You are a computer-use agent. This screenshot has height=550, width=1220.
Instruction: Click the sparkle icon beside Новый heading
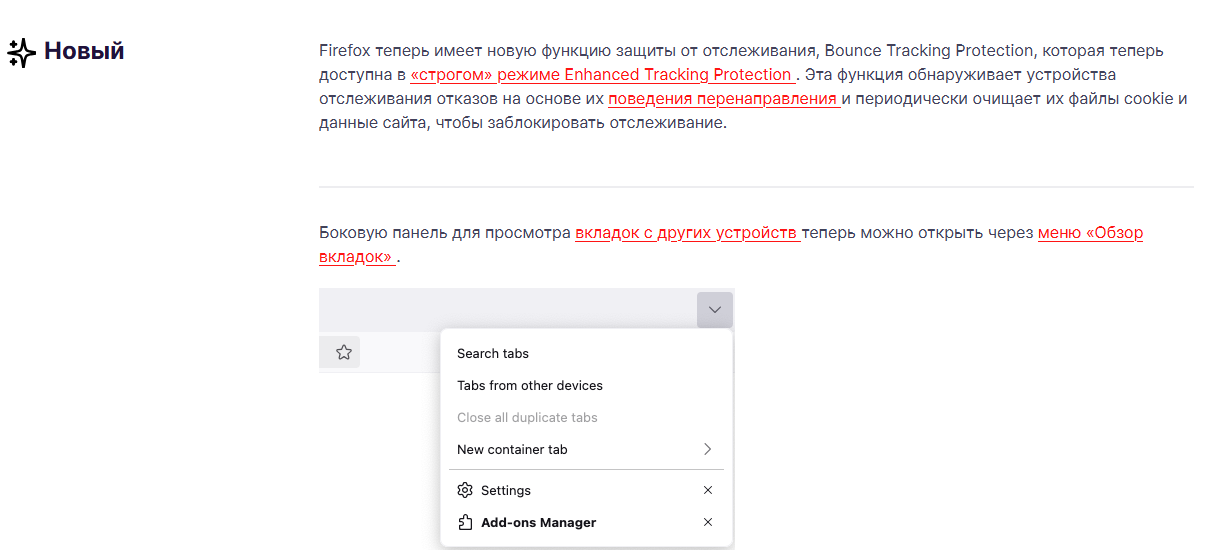click(22, 52)
